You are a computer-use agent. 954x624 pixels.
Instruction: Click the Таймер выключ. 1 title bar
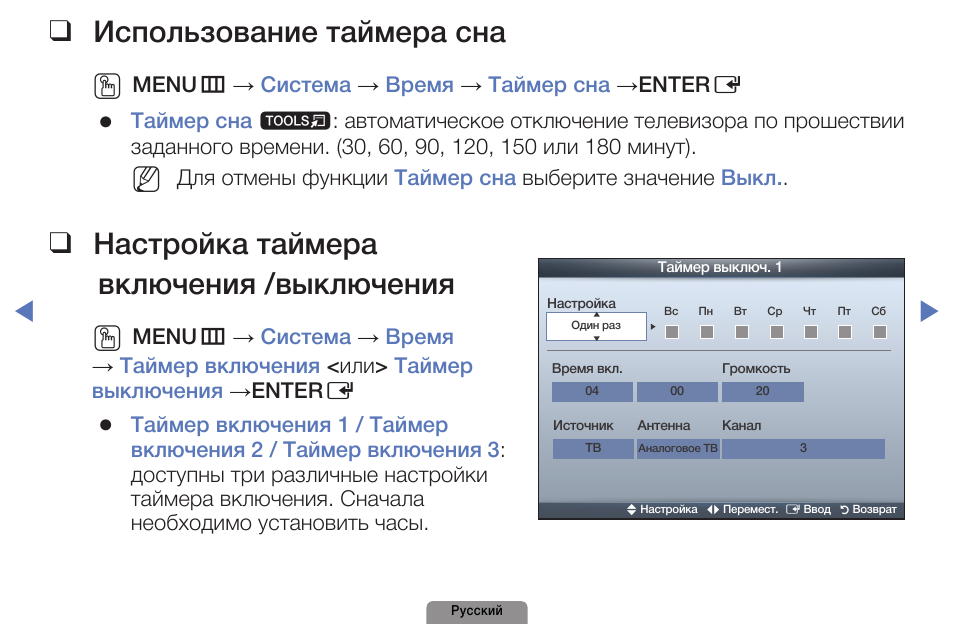coord(722,265)
